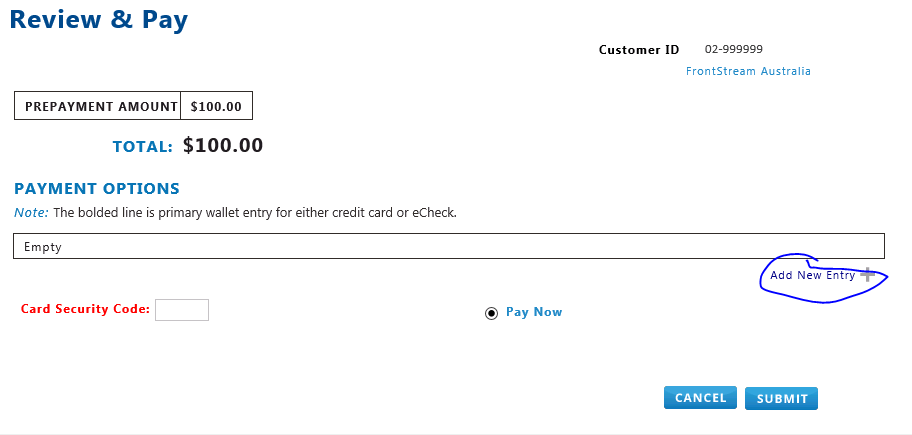Click the Review & Pay heading
Image resolution: width=912 pixels, height=435 pixels.
tap(99, 19)
